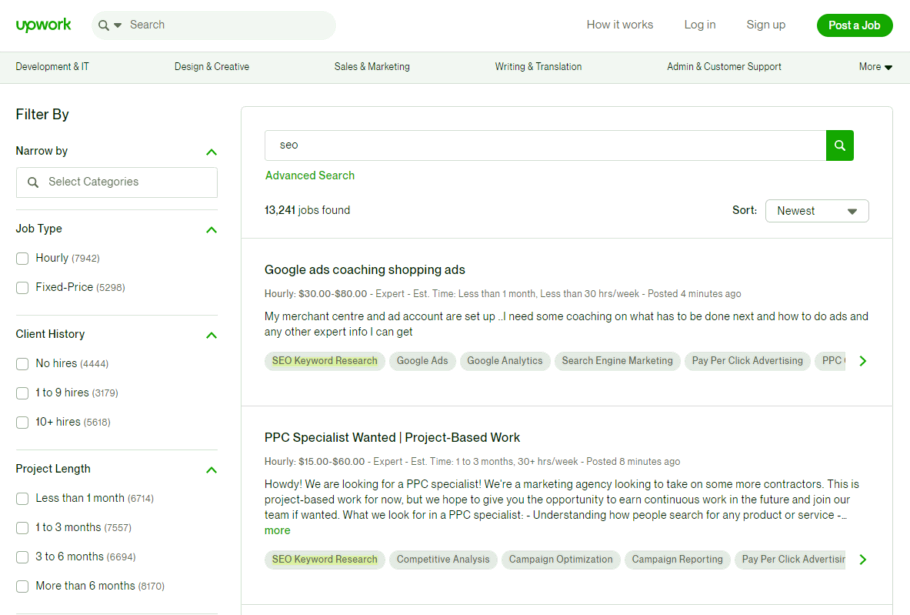
Task: Click the Log in link
Action: (x=699, y=25)
